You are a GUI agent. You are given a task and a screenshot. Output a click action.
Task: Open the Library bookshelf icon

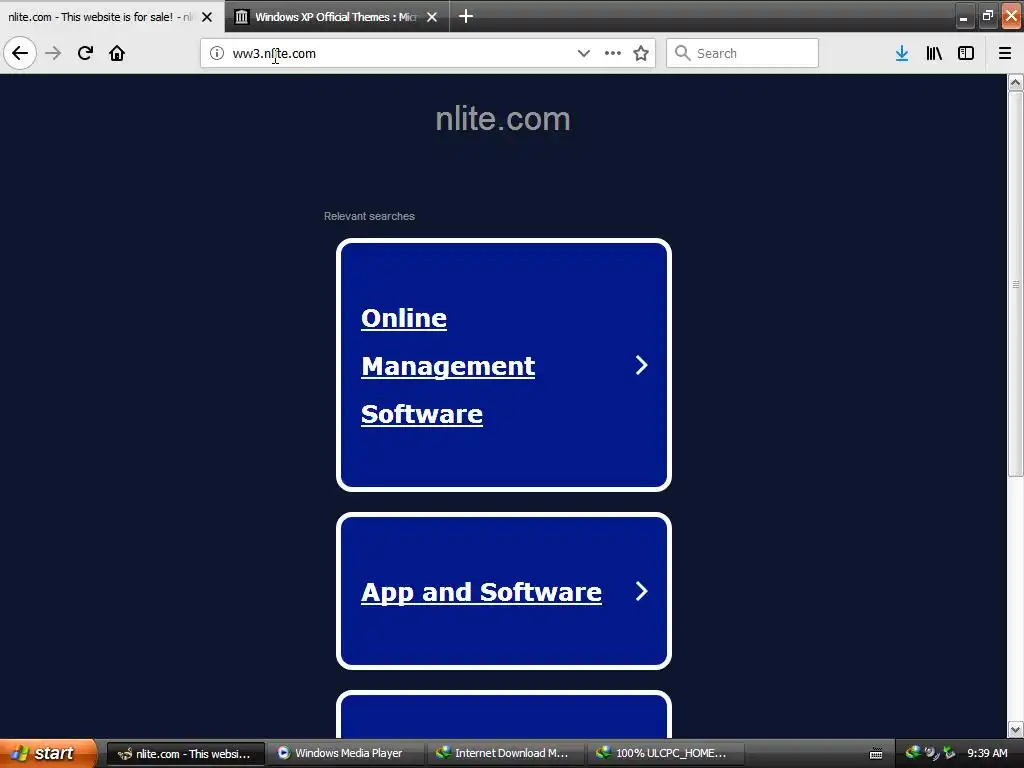934,53
